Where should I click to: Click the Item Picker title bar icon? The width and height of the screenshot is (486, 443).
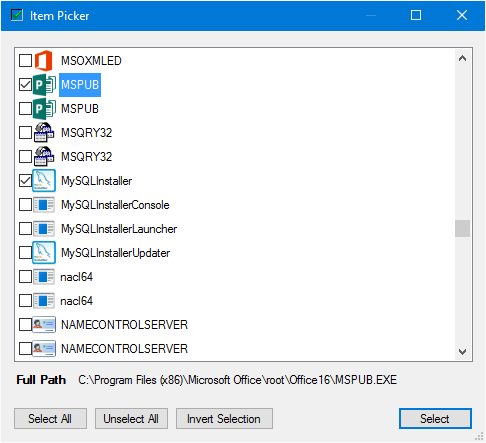coord(17,15)
